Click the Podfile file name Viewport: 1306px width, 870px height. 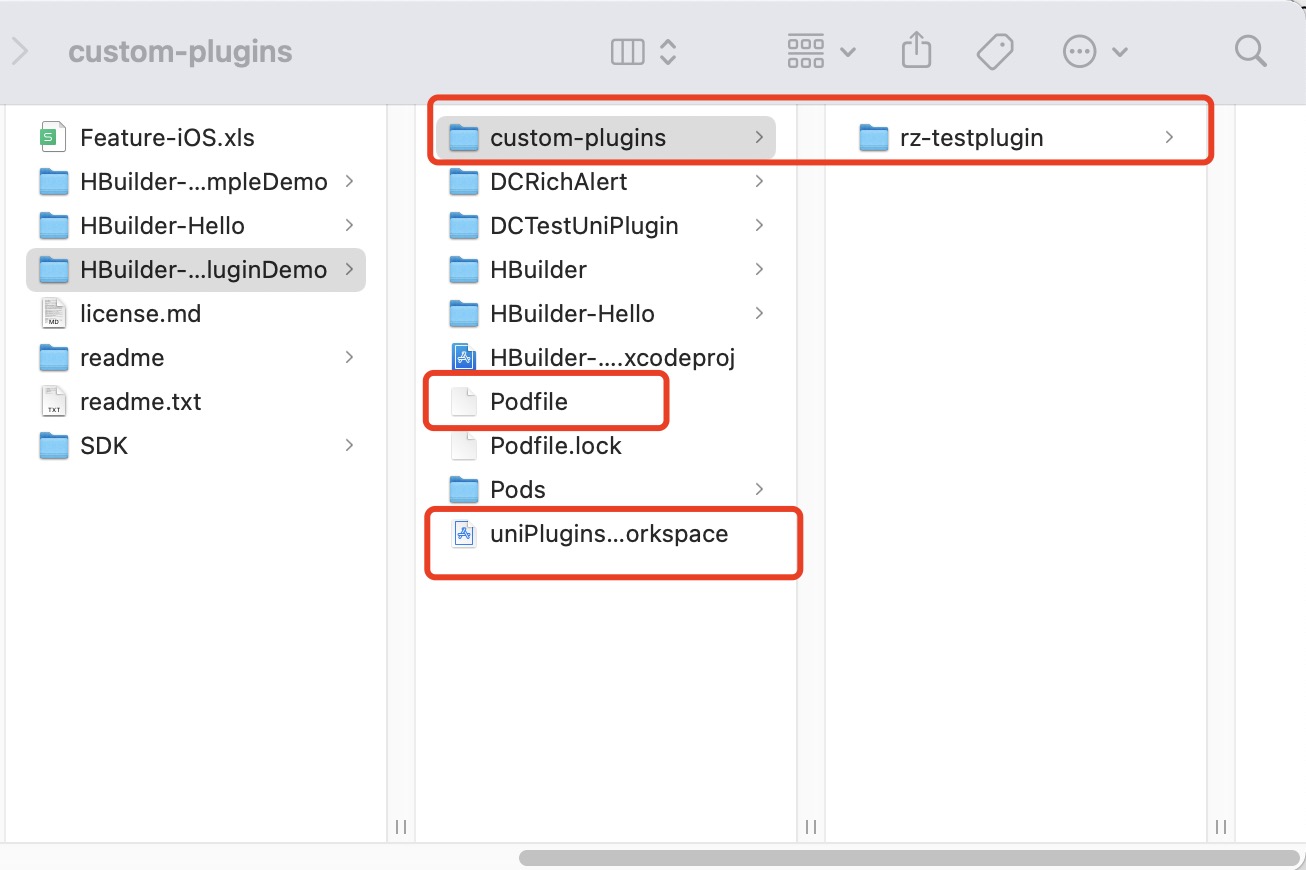(x=529, y=401)
